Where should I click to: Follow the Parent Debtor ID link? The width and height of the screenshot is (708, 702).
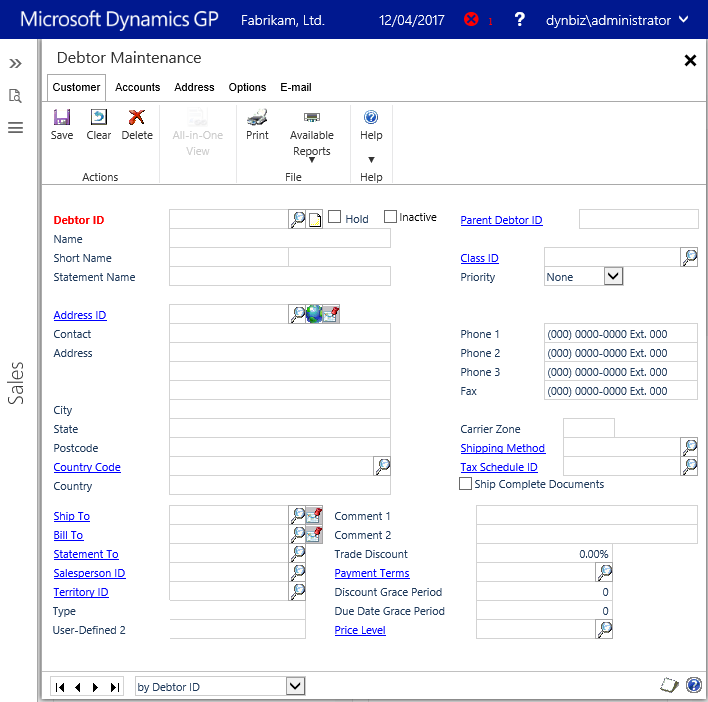(x=501, y=220)
